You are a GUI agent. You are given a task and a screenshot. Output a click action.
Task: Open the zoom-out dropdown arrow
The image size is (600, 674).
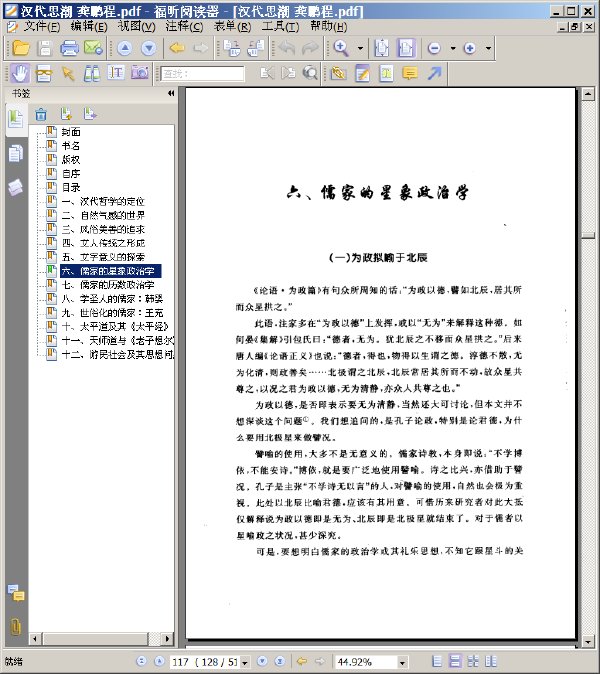click(453, 48)
